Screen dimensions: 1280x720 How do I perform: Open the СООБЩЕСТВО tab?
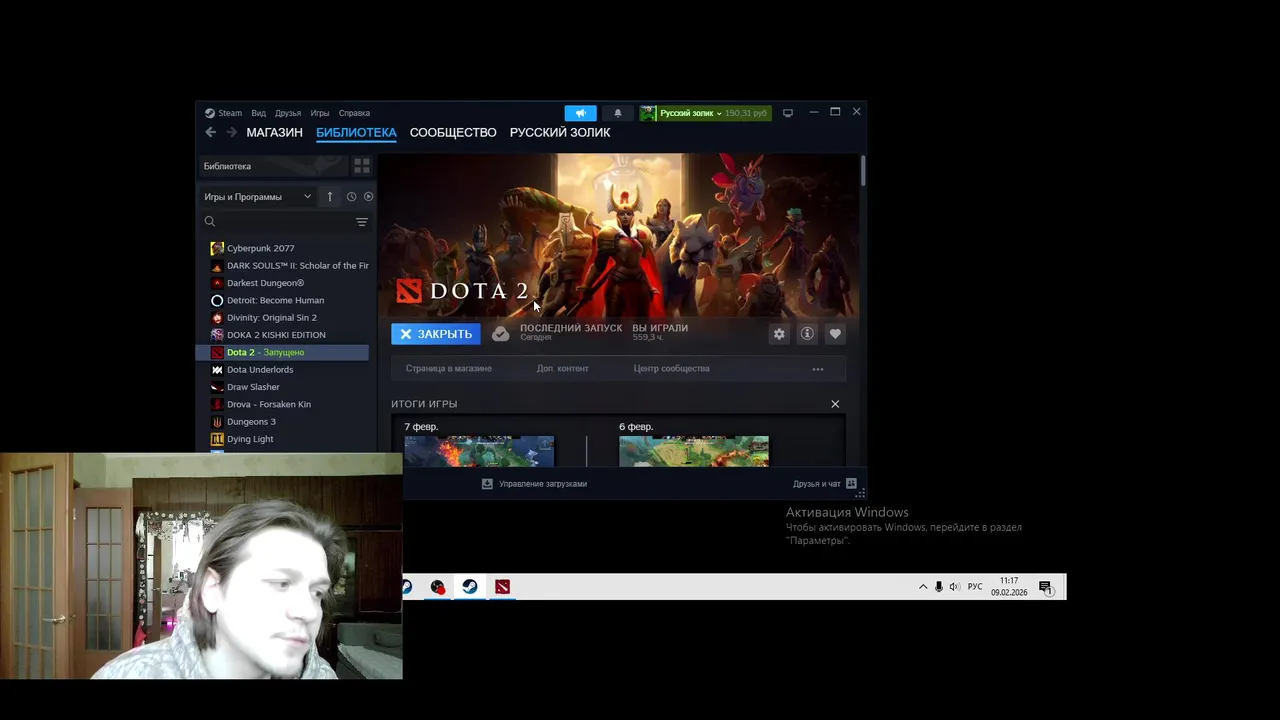click(x=453, y=132)
